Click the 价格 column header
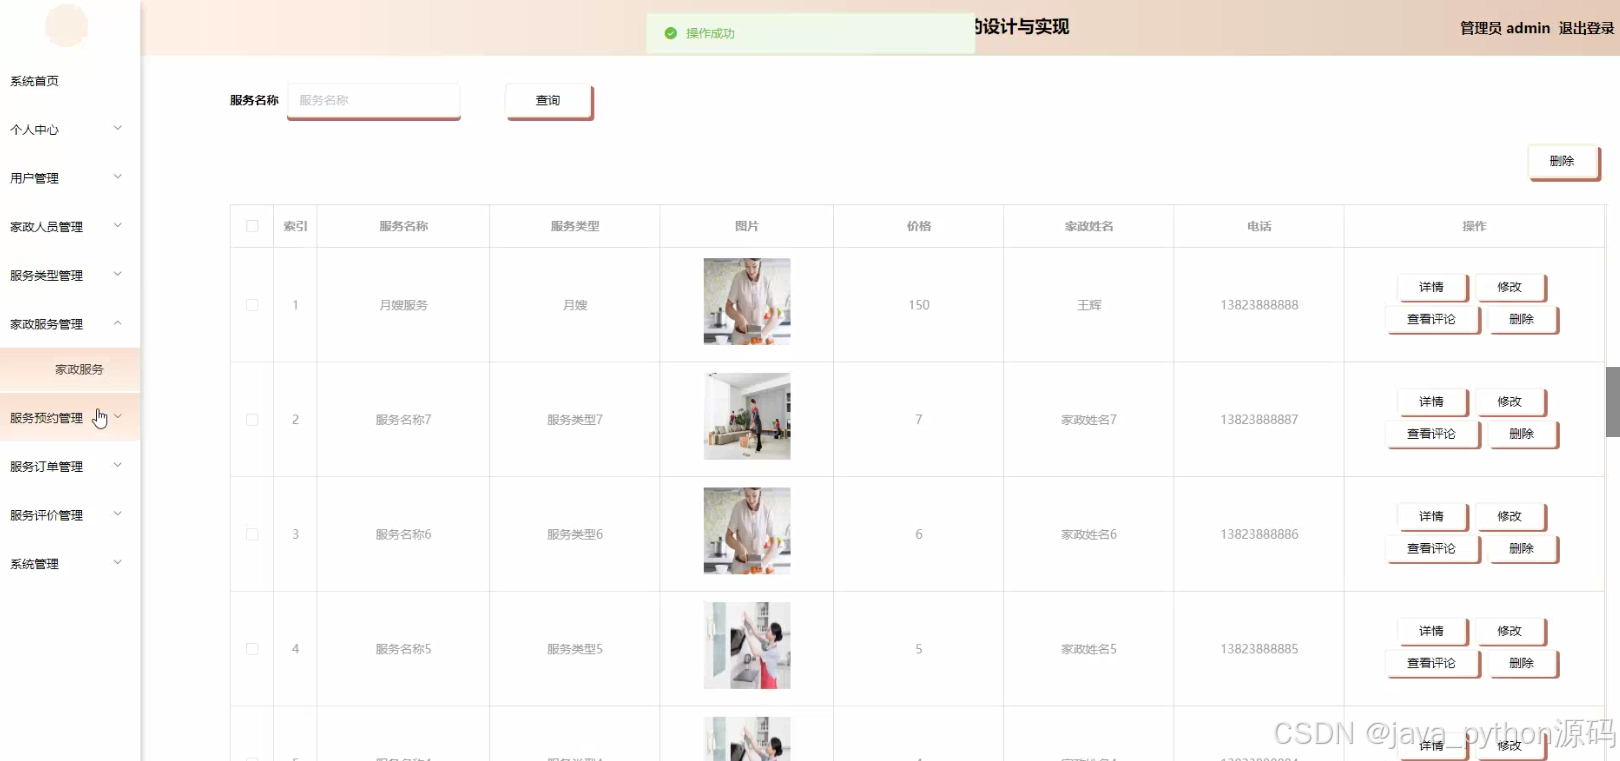The width and height of the screenshot is (1620, 761). (x=919, y=226)
